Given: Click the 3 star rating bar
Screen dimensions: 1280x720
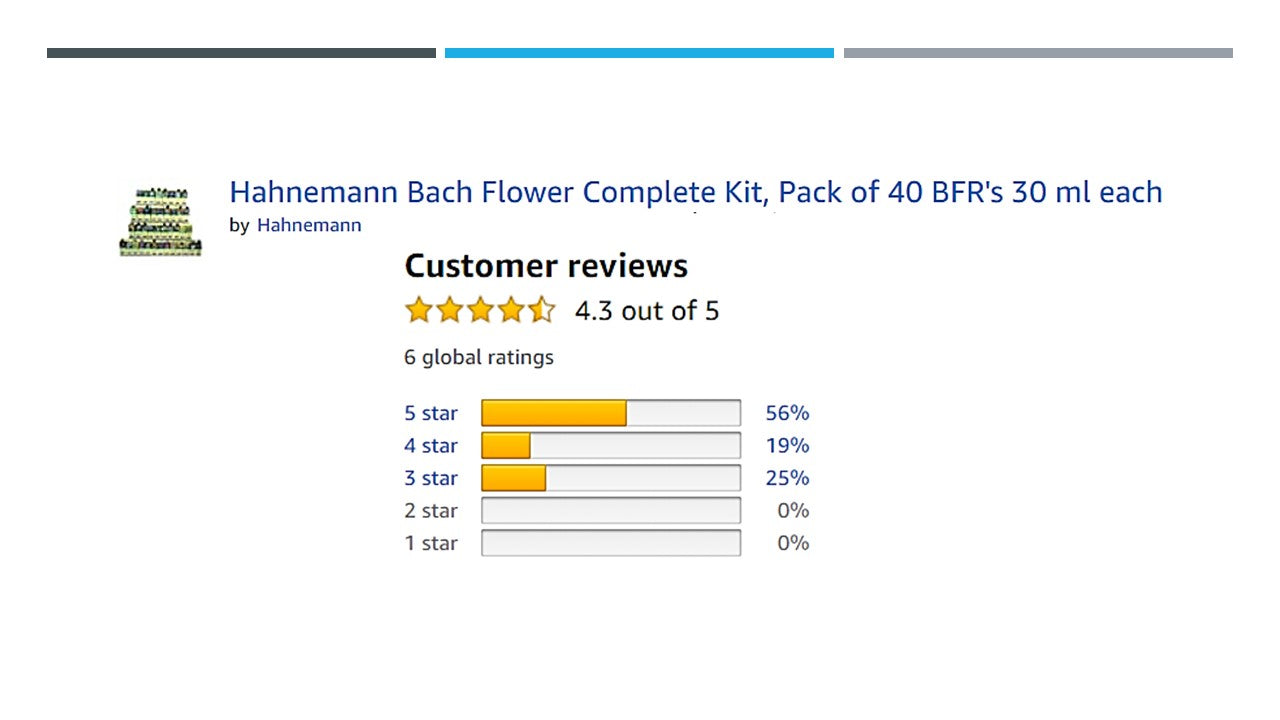Looking at the screenshot, I should tap(611, 478).
